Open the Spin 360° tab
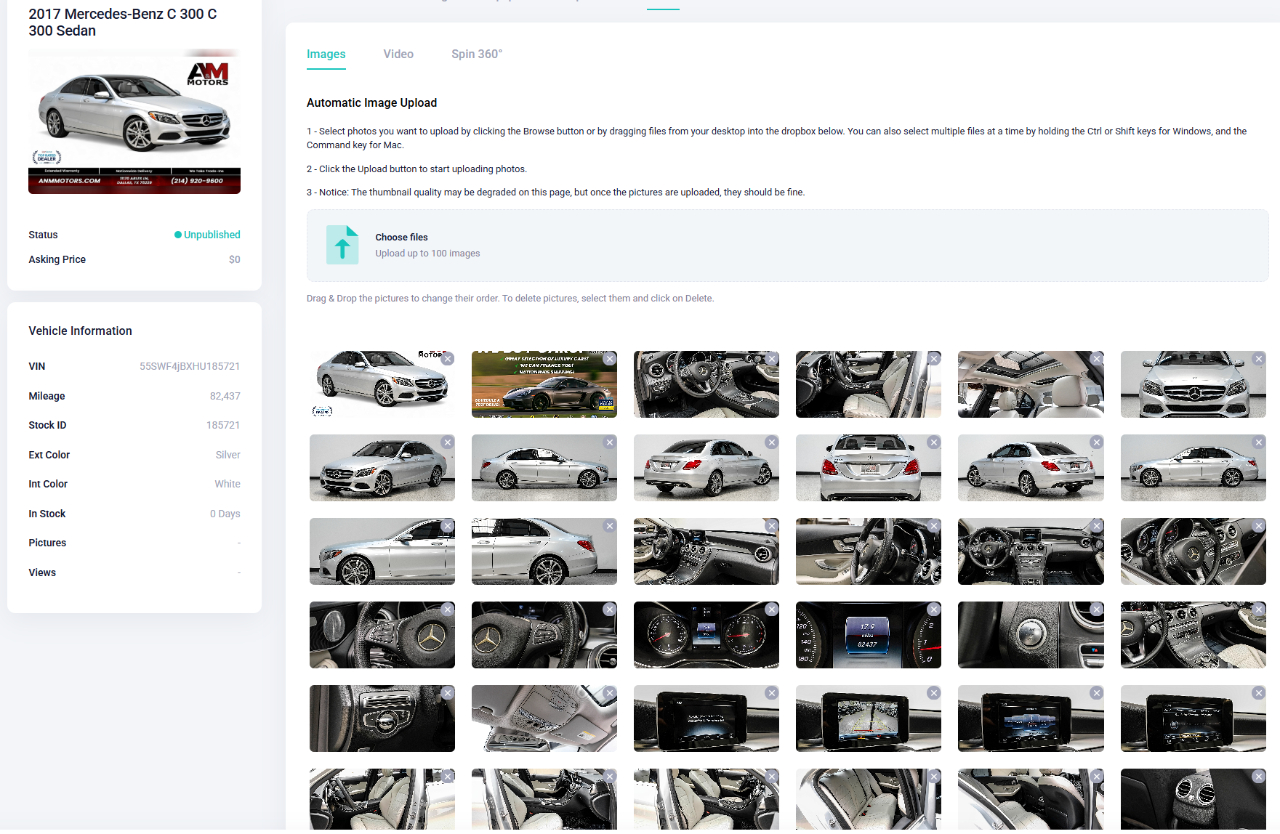The height and width of the screenshot is (834, 1280). point(476,54)
